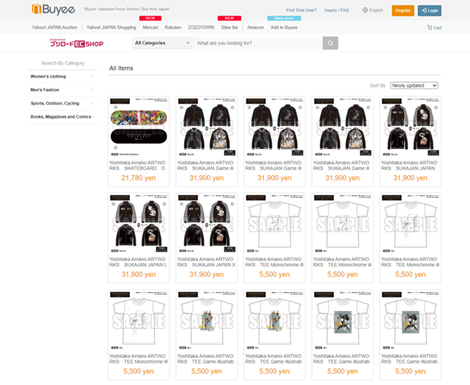The width and height of the screenshot is (470, 385).
Task: Click the Buyee logo
Action: [x=53, y=9]
